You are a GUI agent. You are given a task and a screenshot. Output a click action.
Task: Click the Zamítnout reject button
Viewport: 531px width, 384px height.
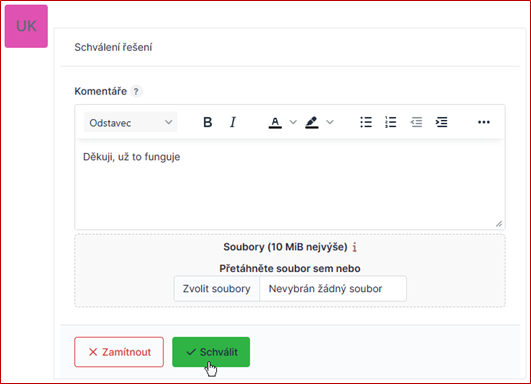tap(119, 352)
